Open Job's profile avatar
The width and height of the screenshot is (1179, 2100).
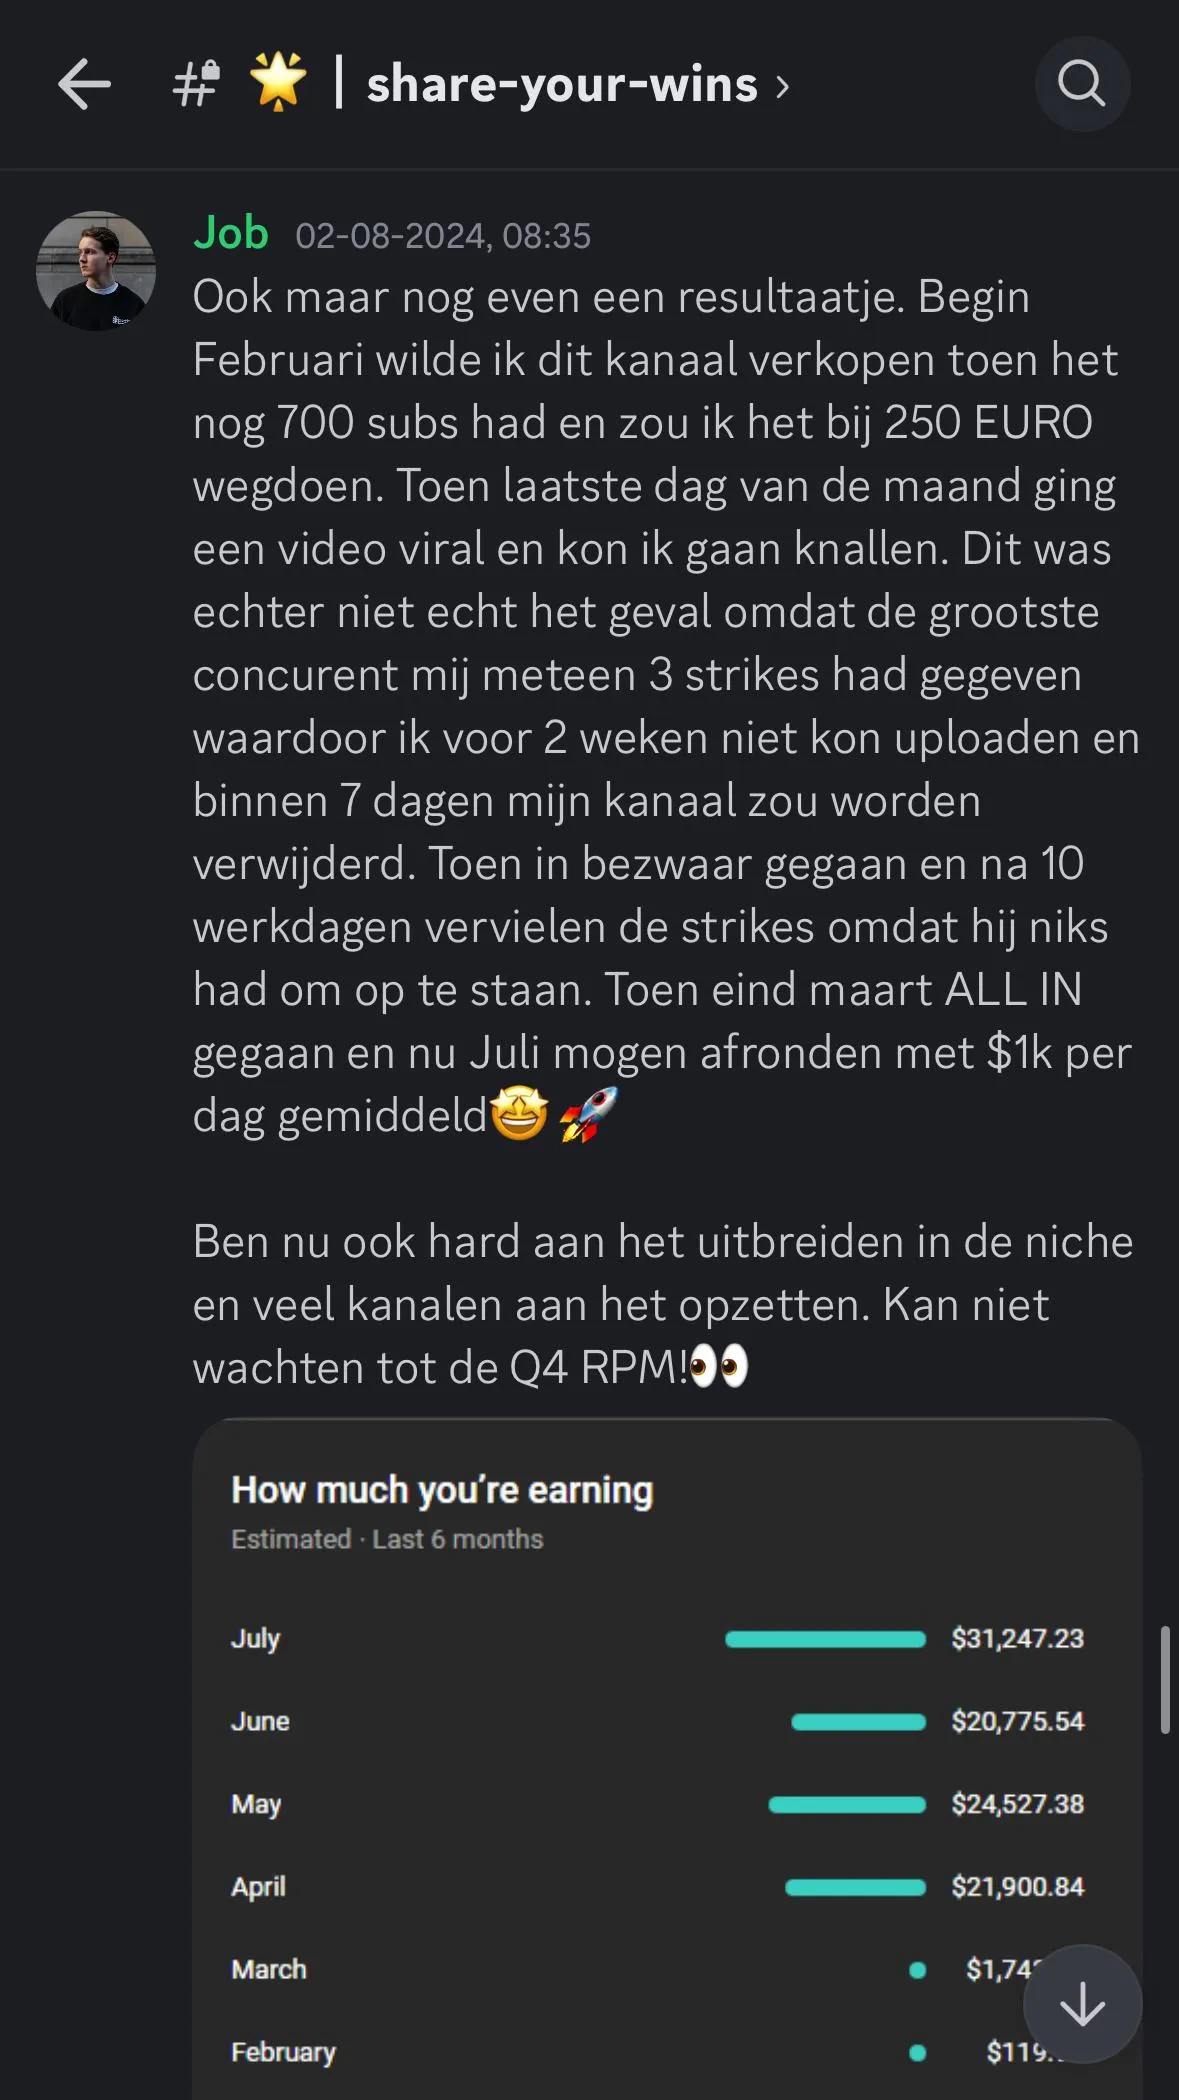[x=96, y=270]
